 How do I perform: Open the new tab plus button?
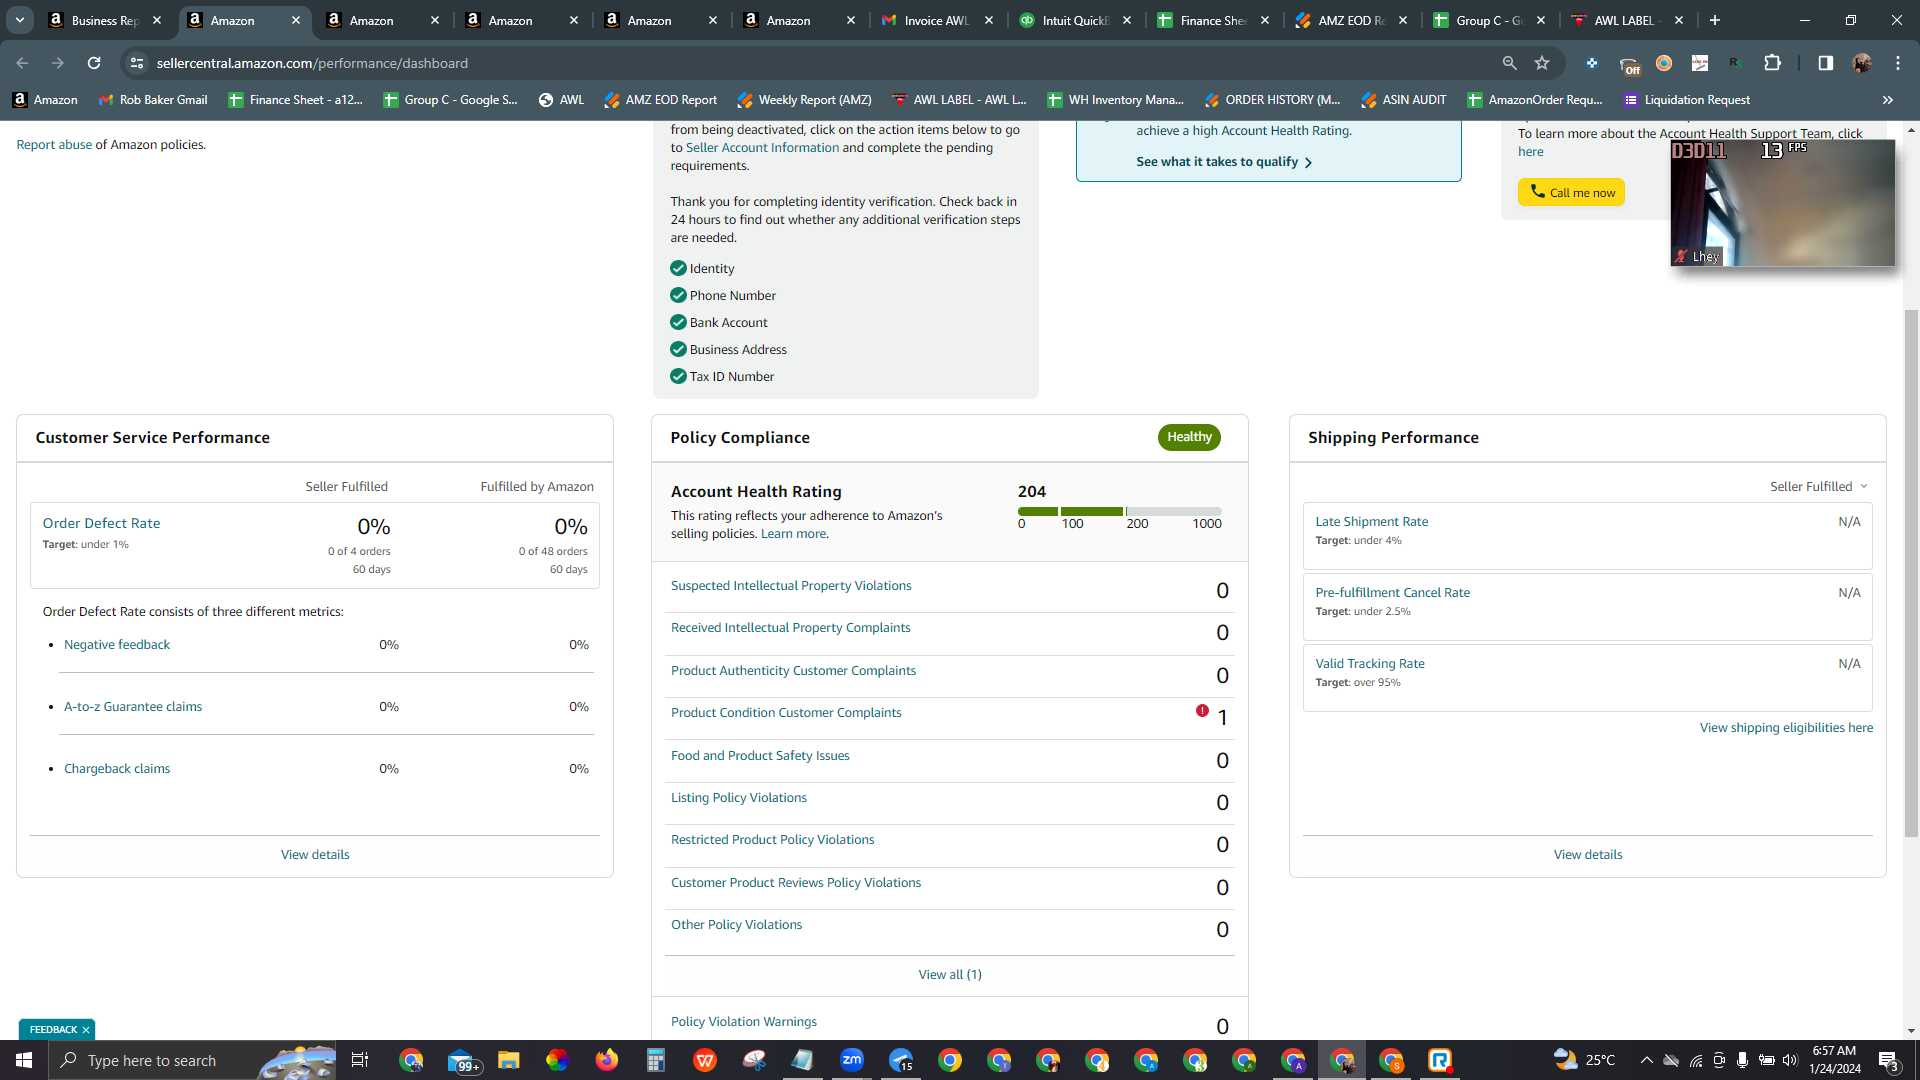tap(1715, 20)
